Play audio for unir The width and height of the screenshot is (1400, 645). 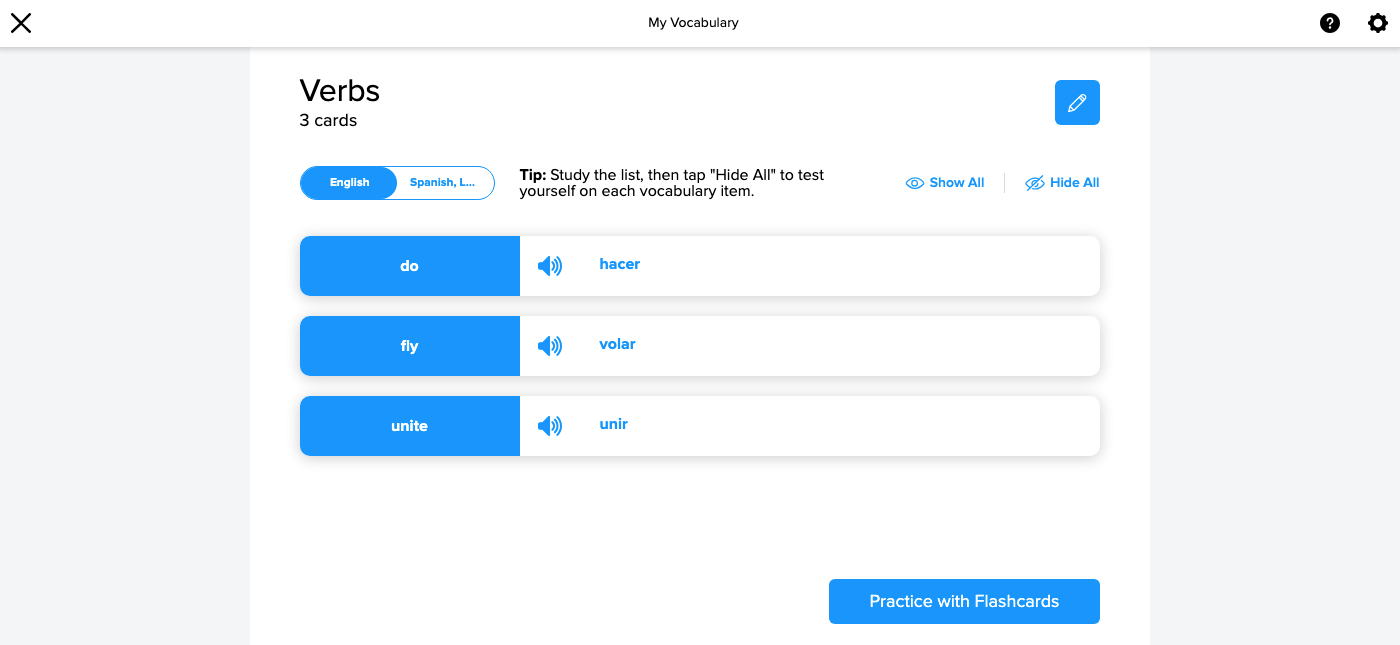coord(550,426)
